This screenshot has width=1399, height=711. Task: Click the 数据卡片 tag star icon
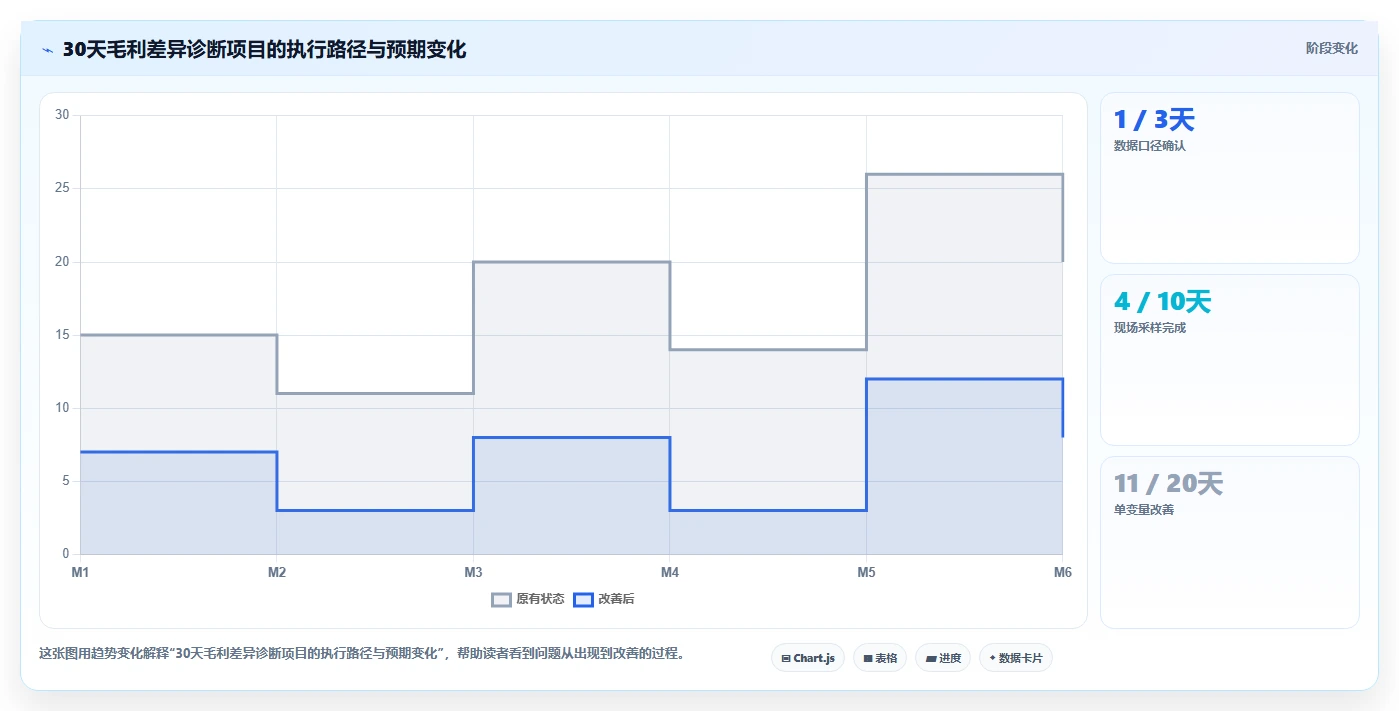click(x=992, y=658)
